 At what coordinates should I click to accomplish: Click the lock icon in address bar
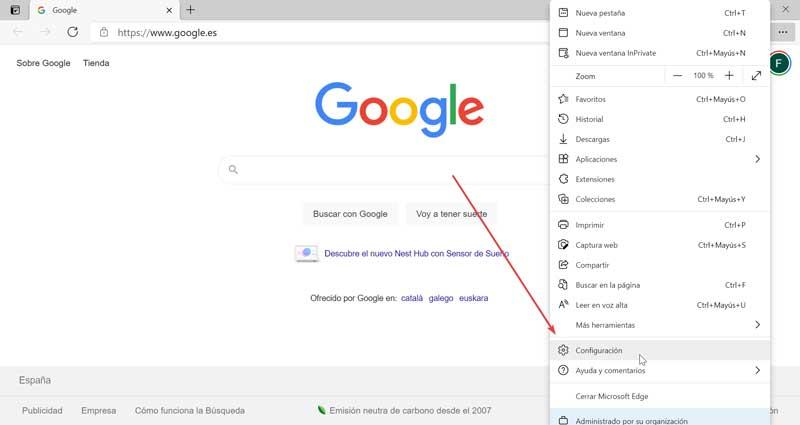(x=104, y=32)
